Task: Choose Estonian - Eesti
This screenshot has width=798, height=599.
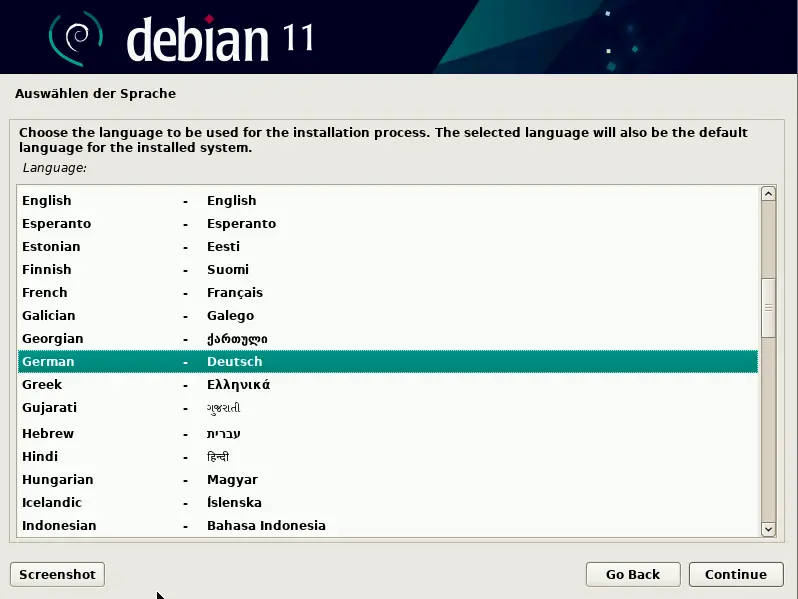Action: (x=388, y=246)
